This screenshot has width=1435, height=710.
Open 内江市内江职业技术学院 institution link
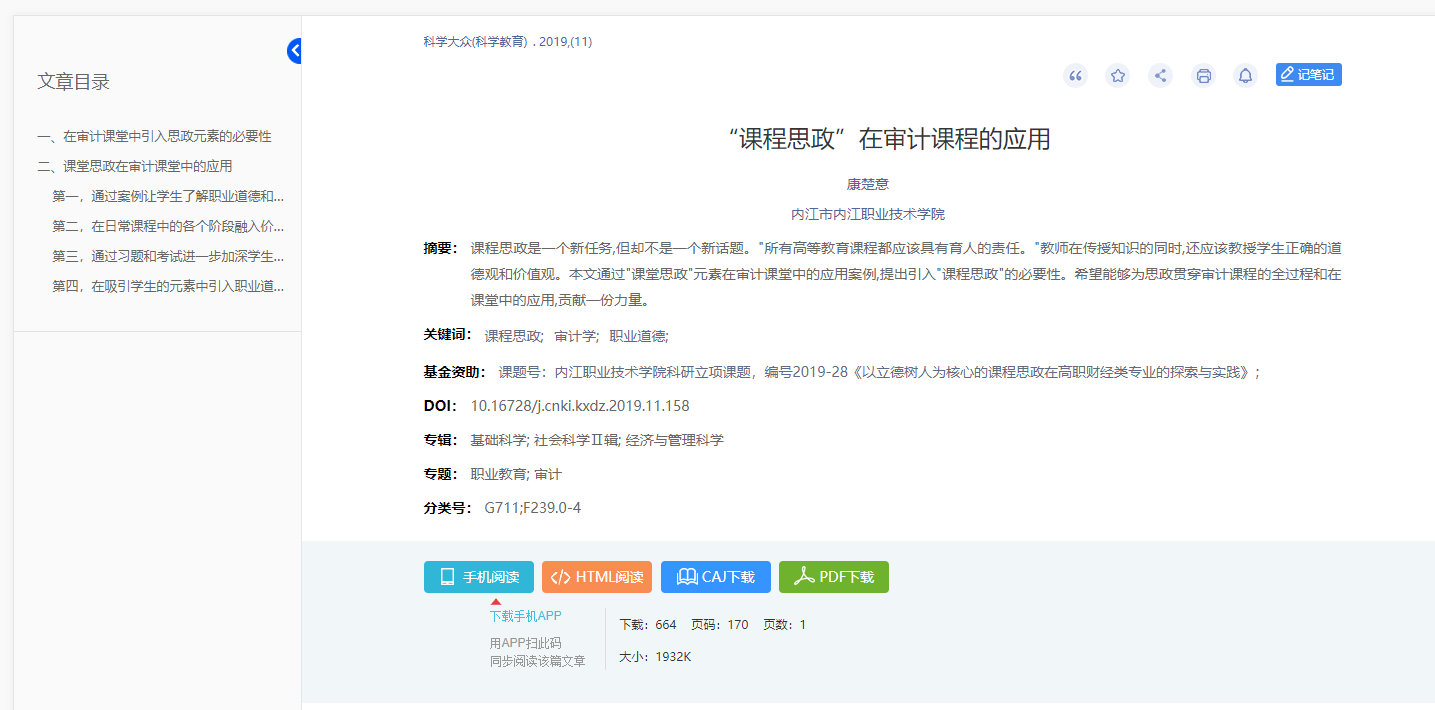(868, 214)
